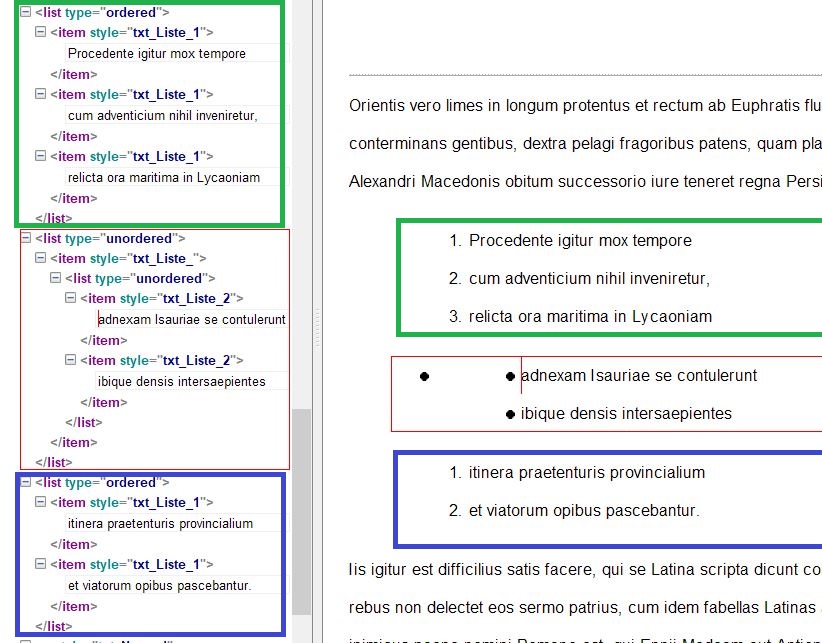Collapse item 'et viatorum opibus pascebantur'

pos(40,564)
